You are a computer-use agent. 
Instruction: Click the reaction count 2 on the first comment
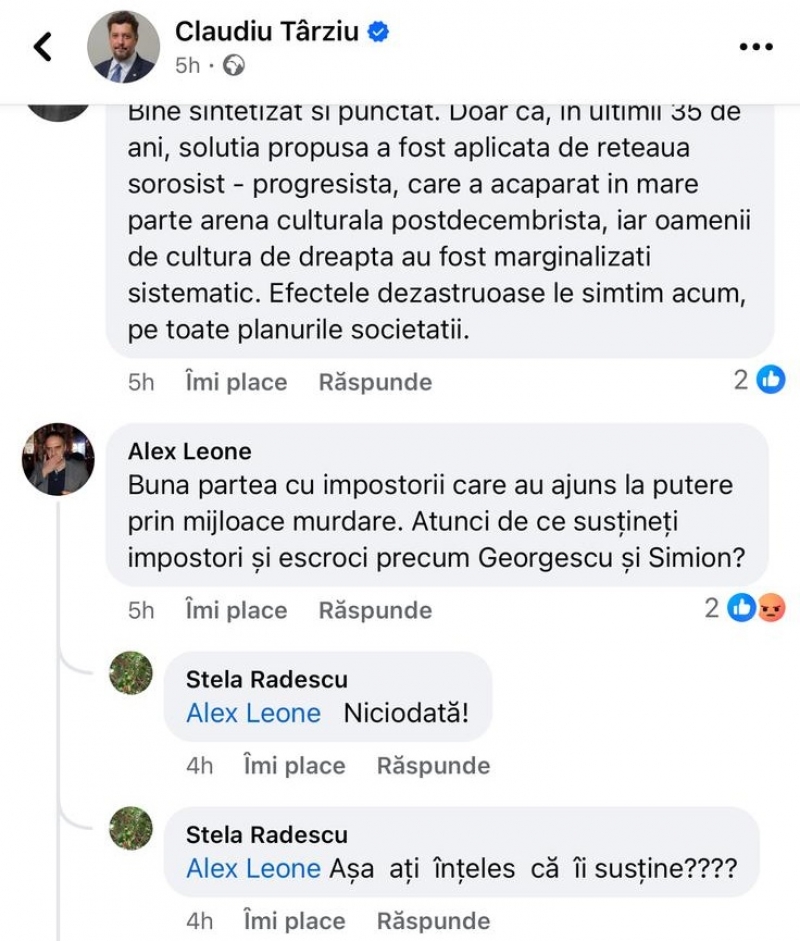point(739,379)
